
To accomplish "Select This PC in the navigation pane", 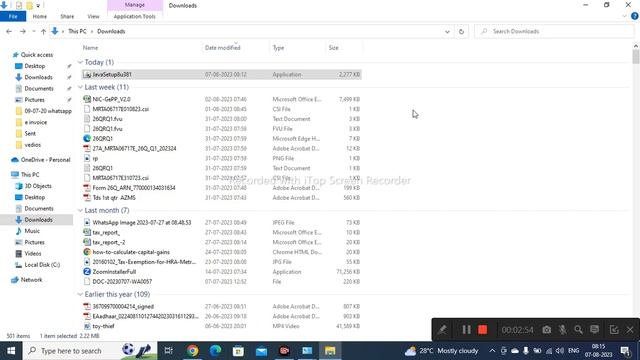I will pos(30,175).
